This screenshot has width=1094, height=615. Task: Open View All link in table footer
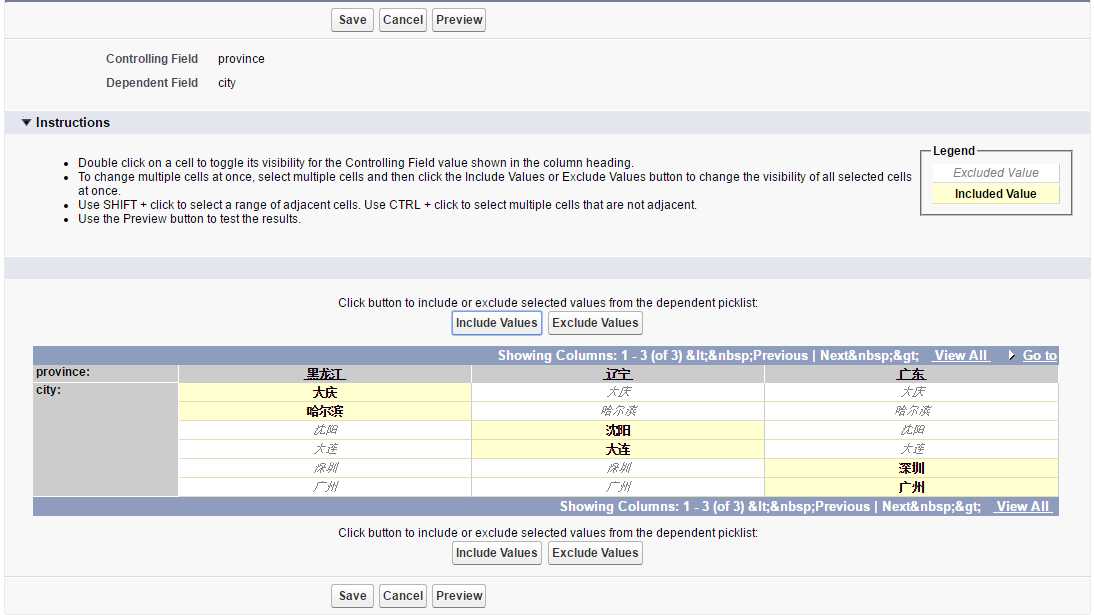coord(1023,506)
